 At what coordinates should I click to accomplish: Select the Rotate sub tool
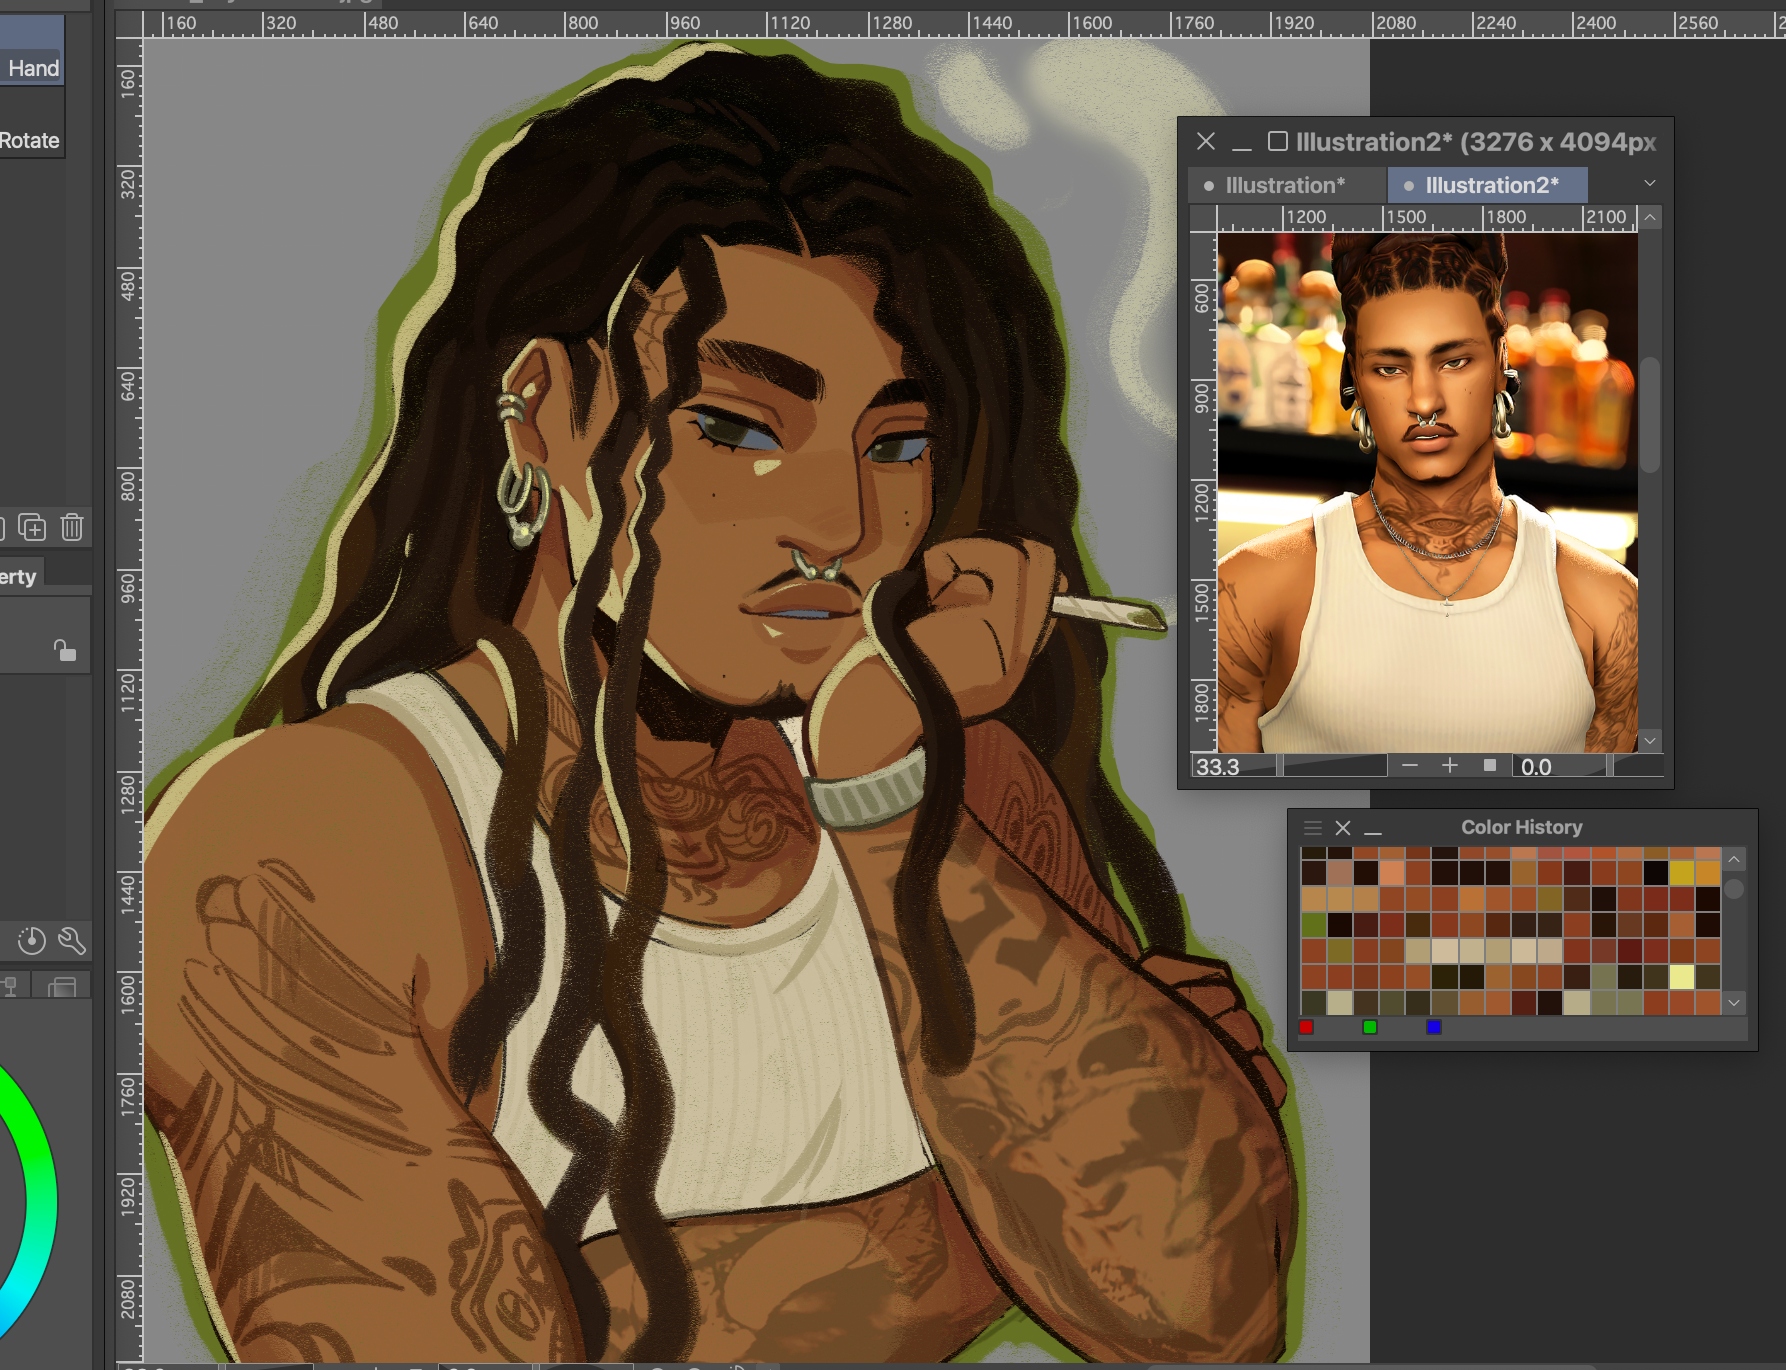30,140
